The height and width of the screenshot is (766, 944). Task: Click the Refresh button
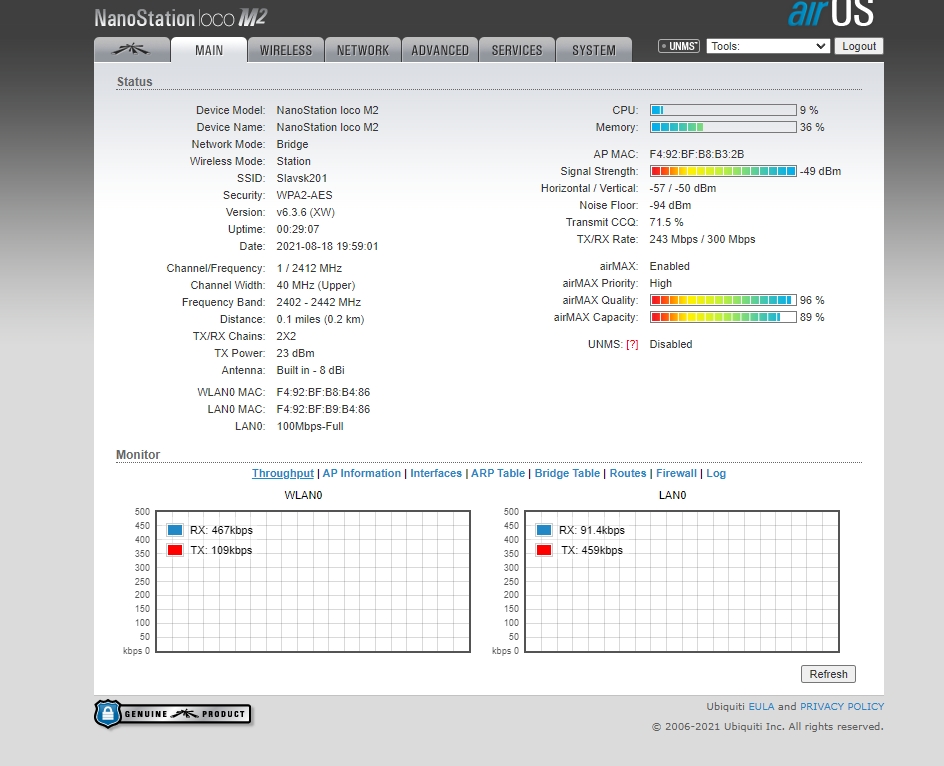(x=828, y=674)
